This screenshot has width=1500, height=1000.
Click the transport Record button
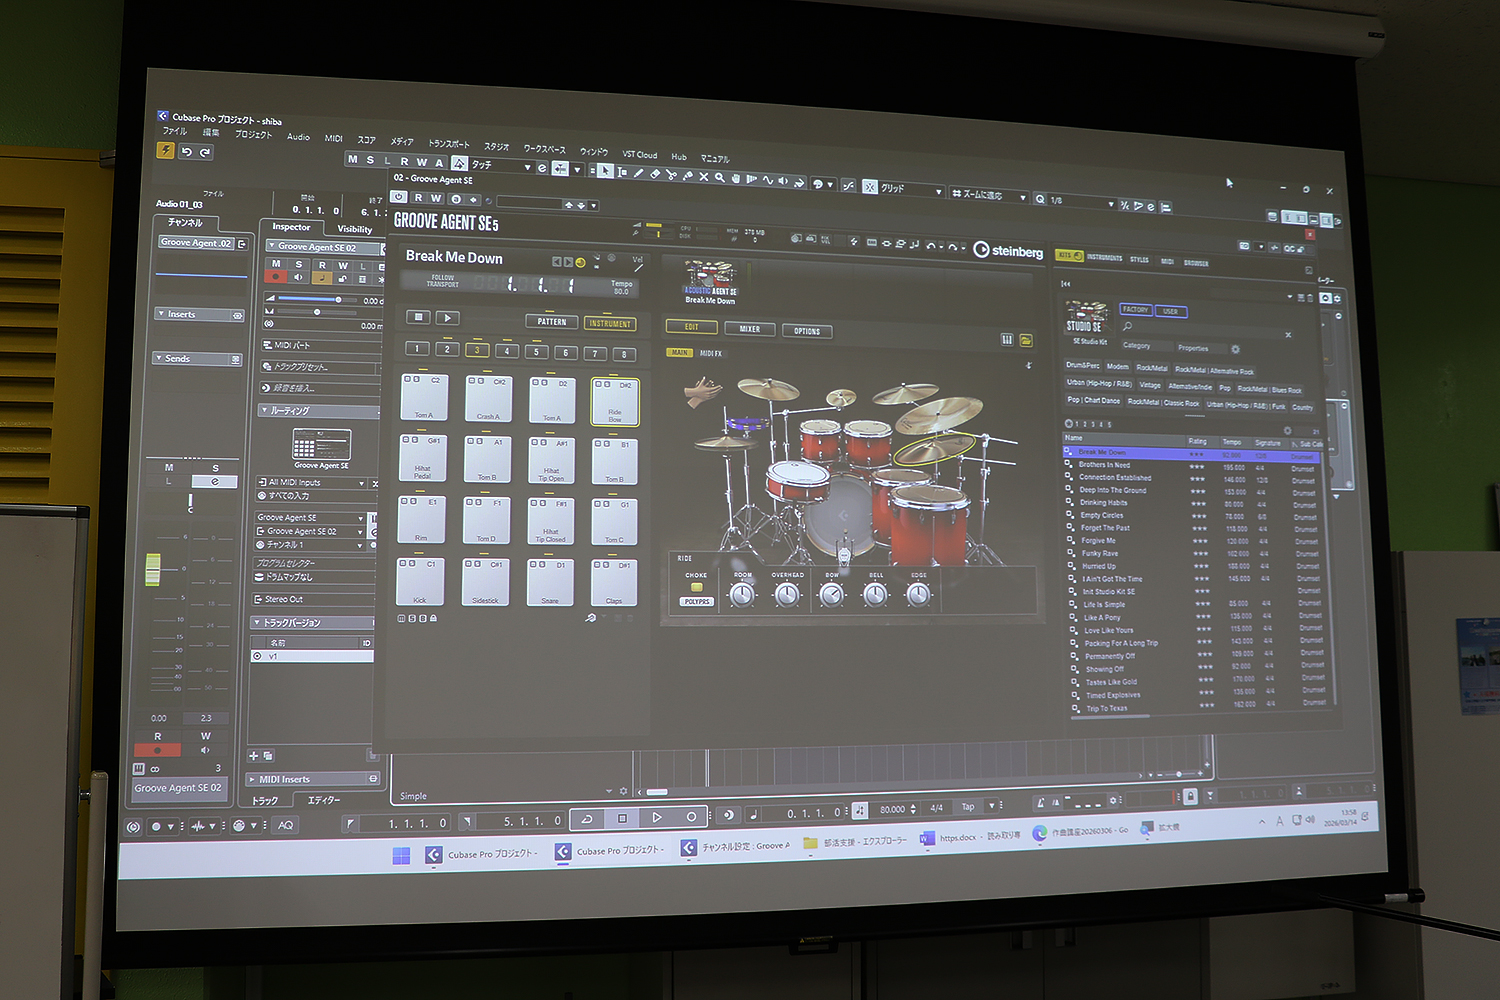tap(691, 817)
